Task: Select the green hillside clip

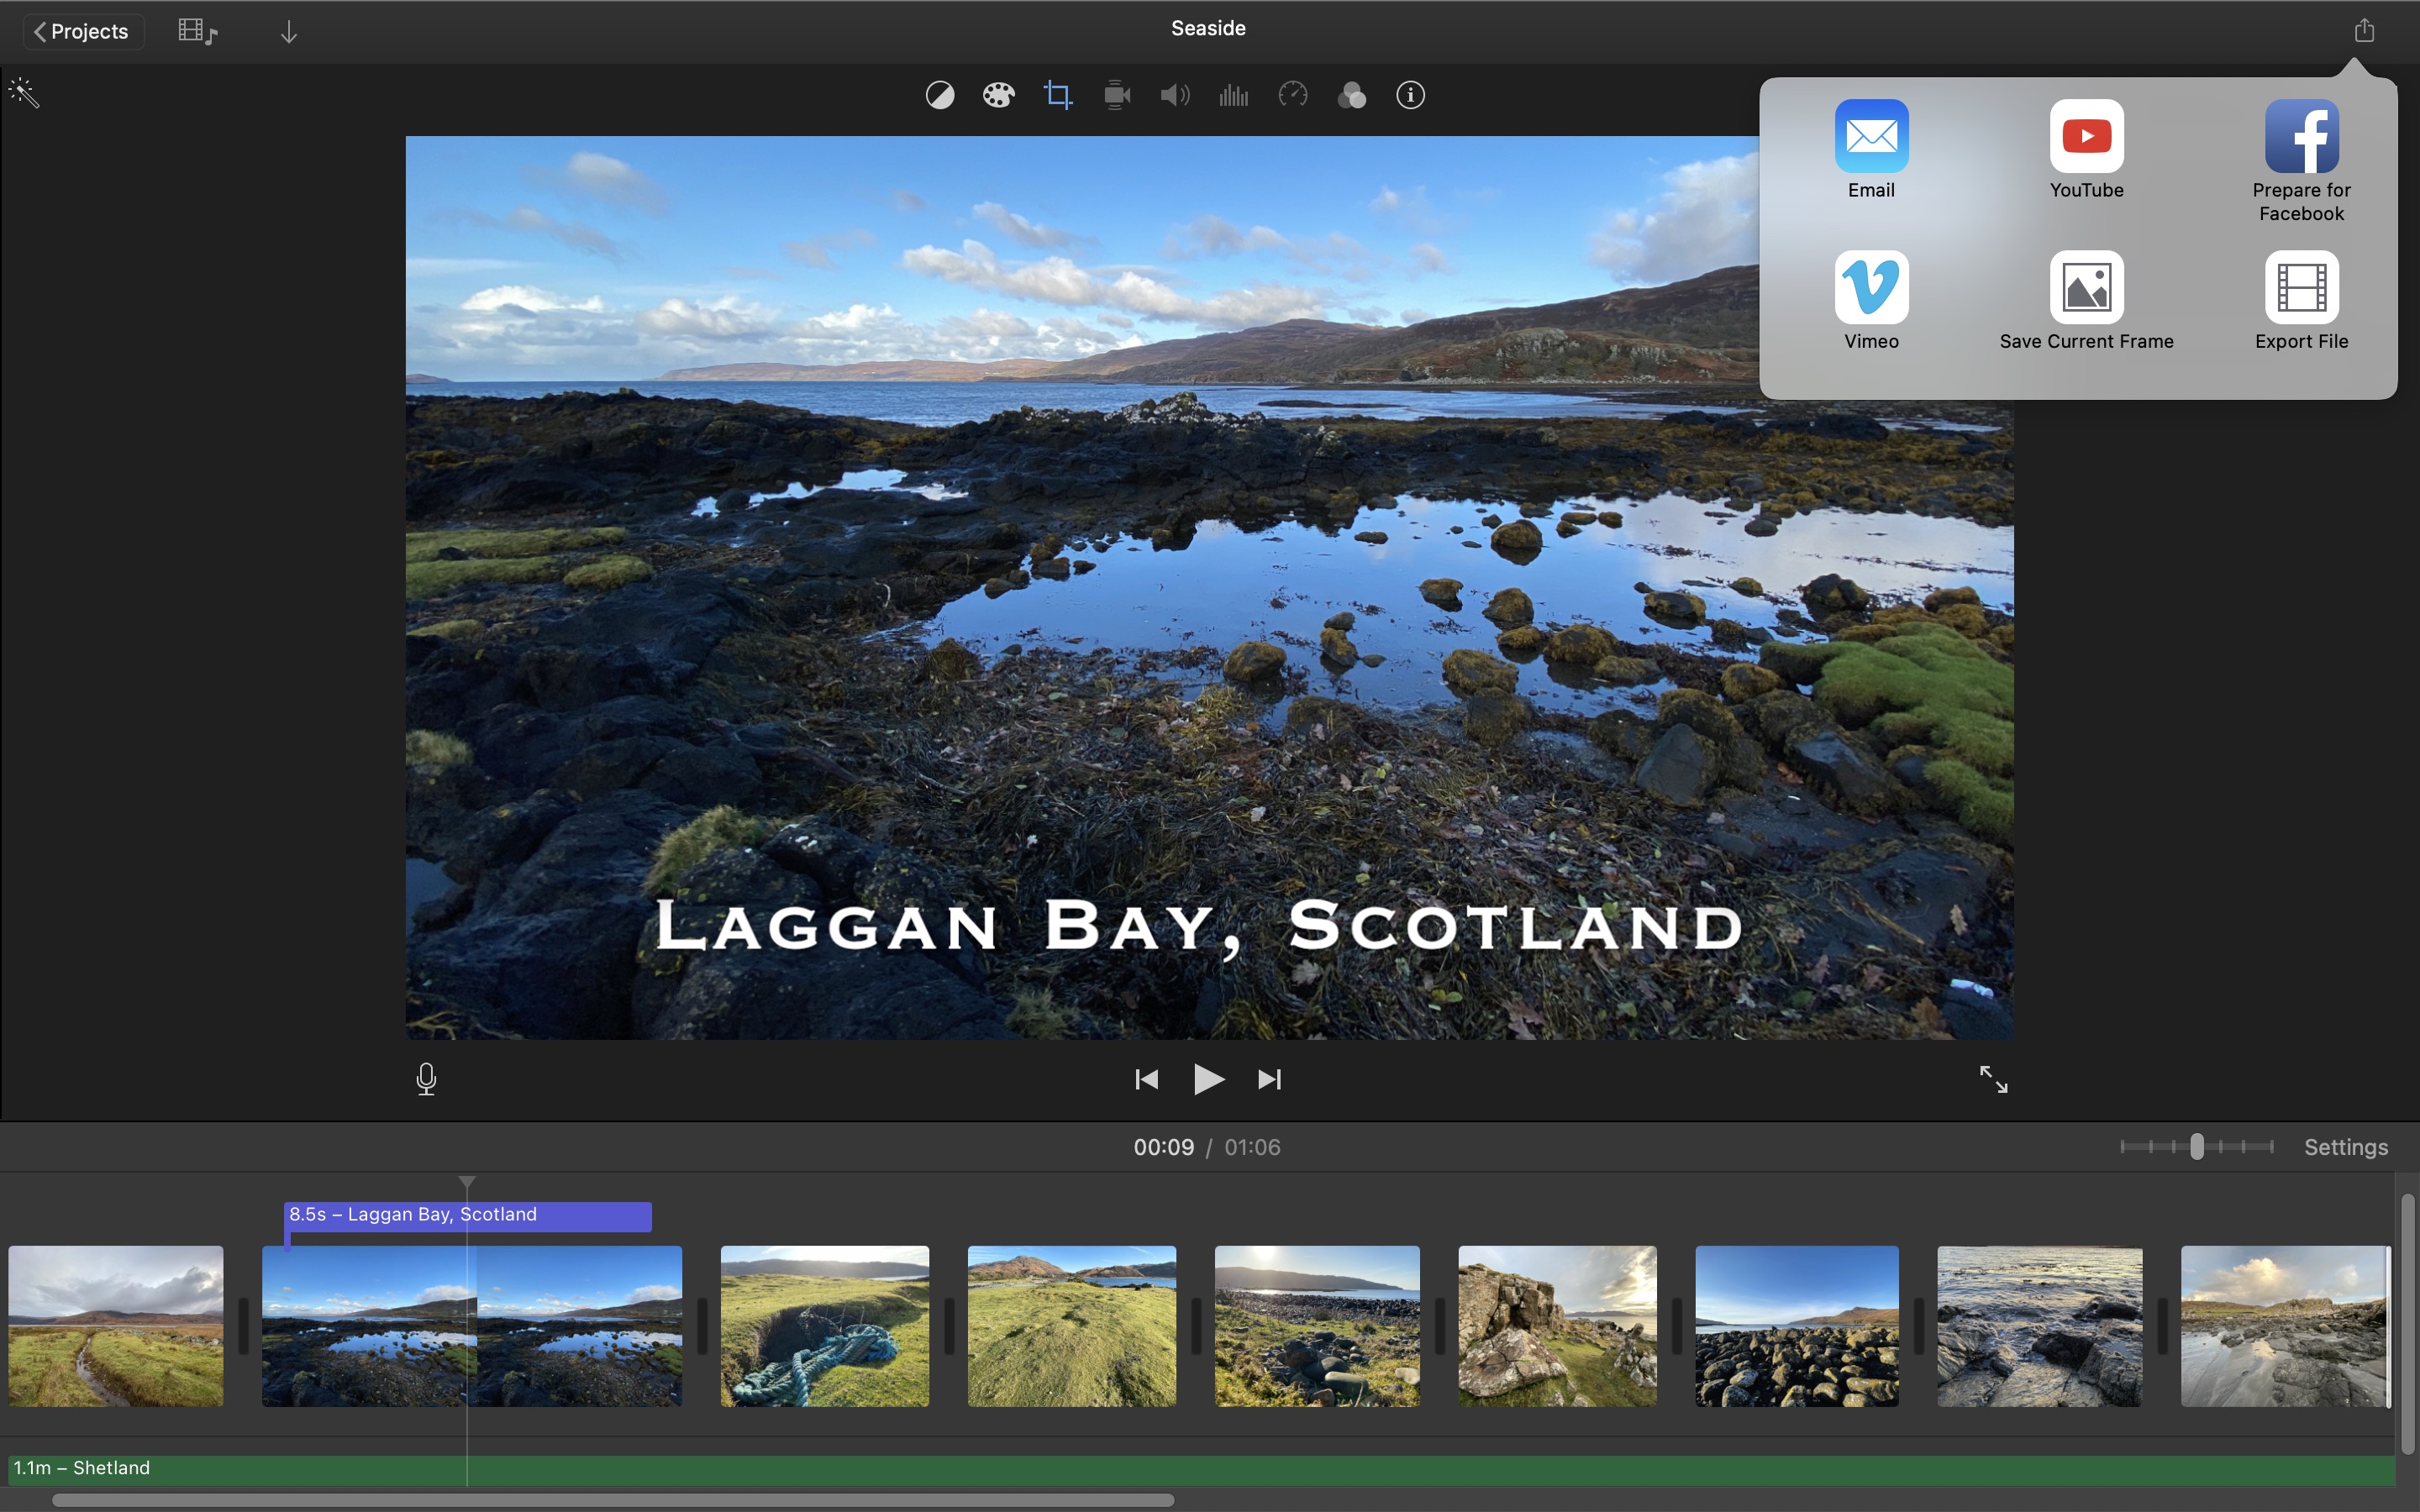Action: pos(1072,1326)
